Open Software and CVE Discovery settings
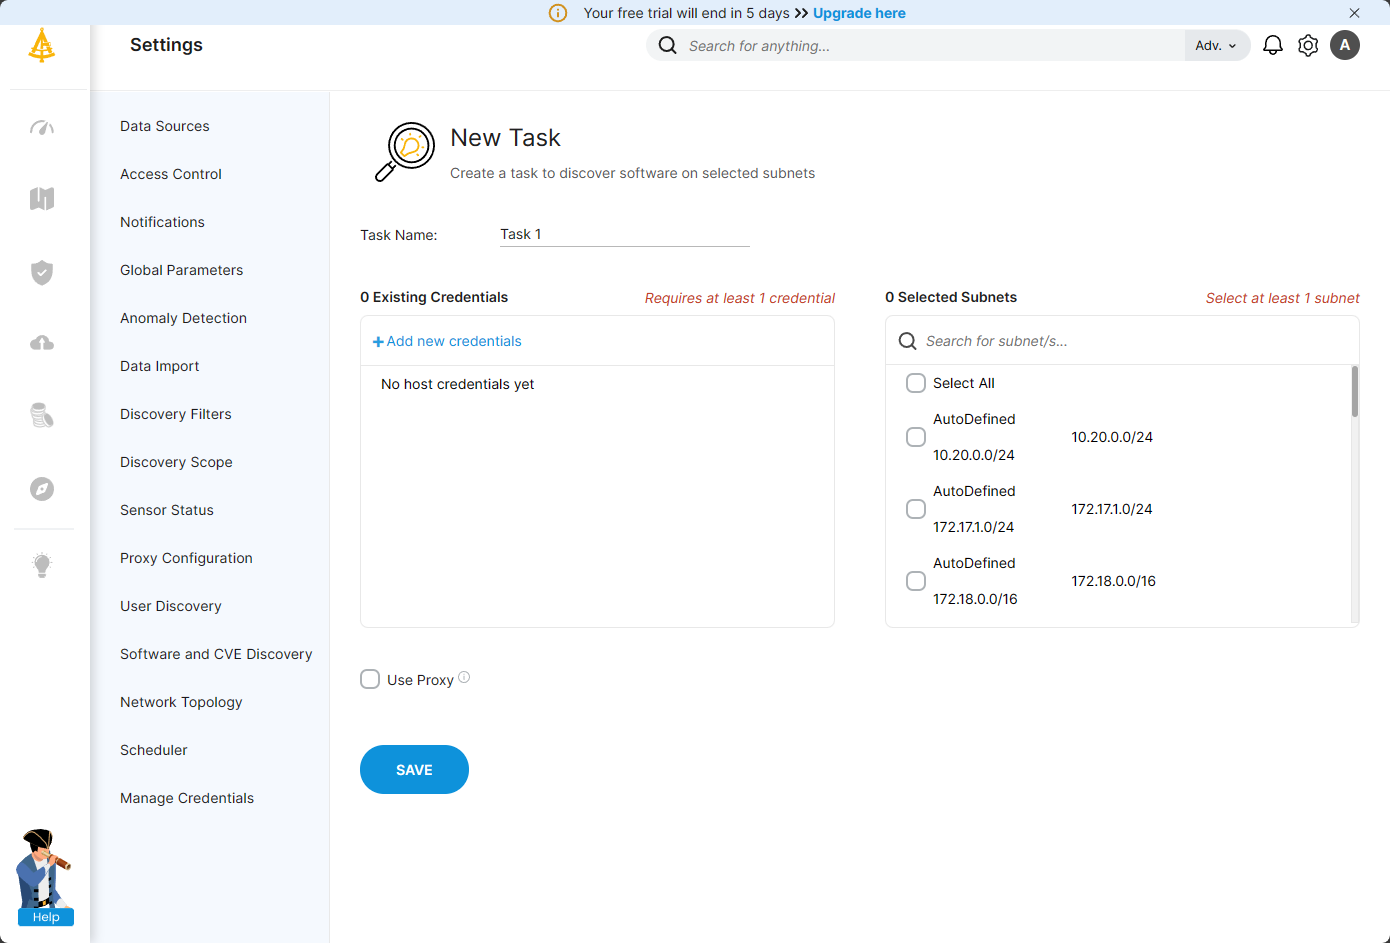 tap(216, 654)
